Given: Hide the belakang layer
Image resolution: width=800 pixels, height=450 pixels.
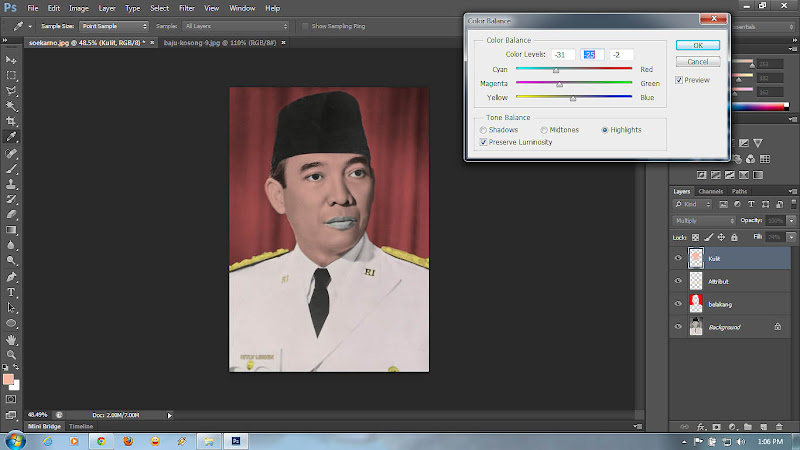Looking at the screenshot, I should [x=678, y=304].
